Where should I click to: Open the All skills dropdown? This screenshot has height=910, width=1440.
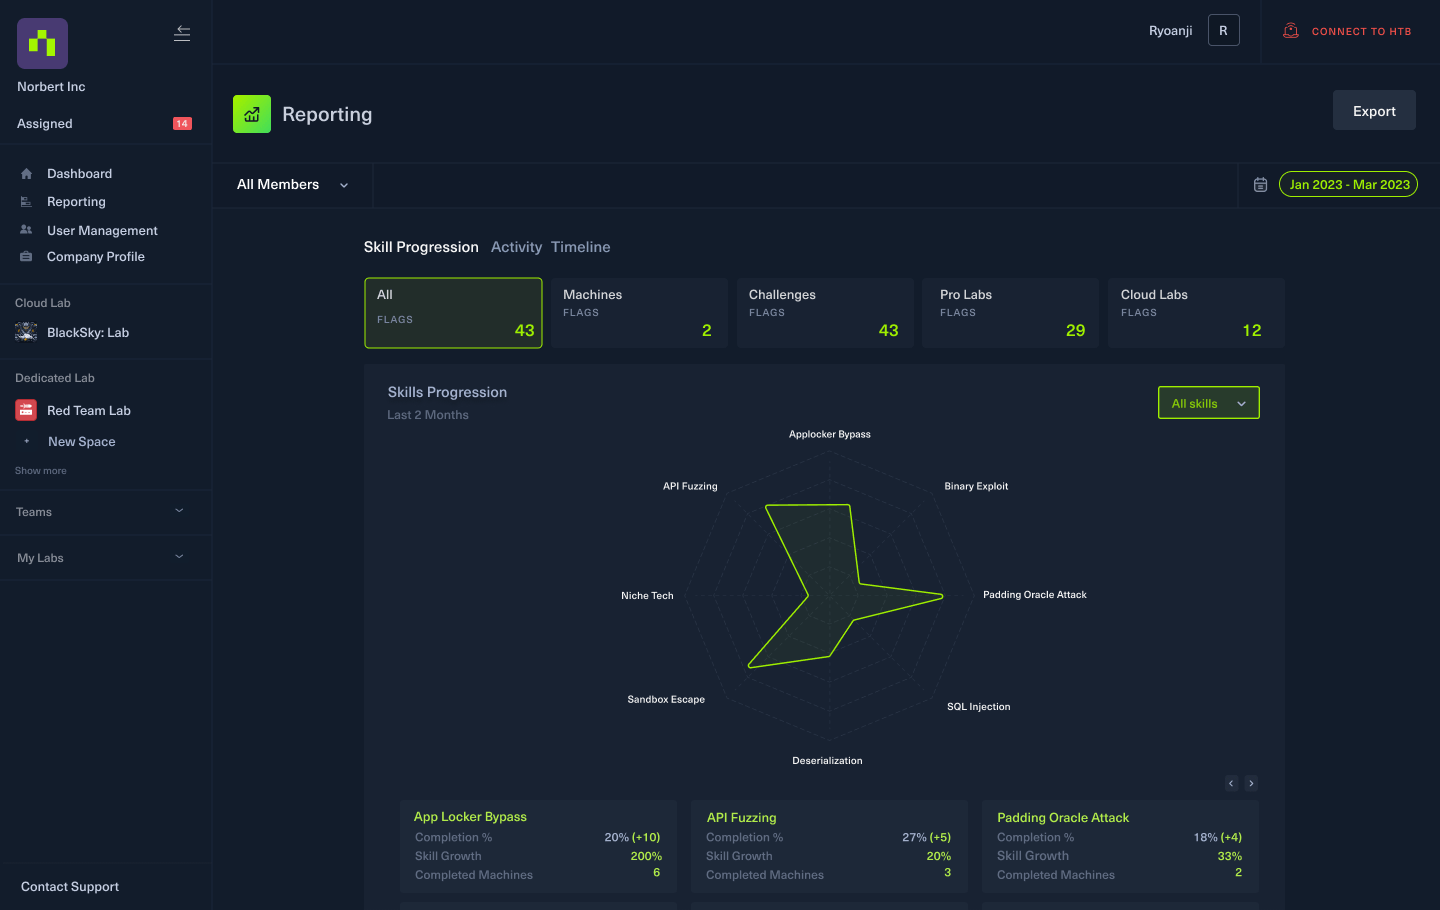tap(1208, 403)
